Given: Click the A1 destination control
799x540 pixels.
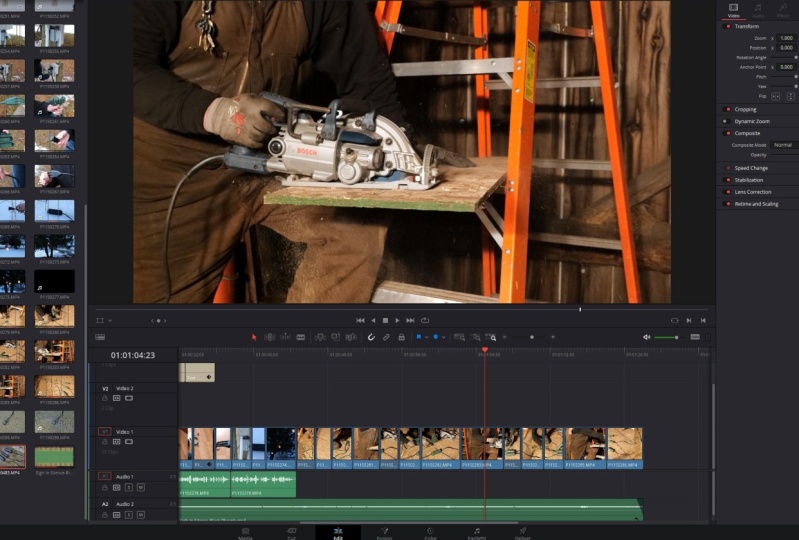Looking at the screenshot, I should pyautogui.click(x=104, y=476).
